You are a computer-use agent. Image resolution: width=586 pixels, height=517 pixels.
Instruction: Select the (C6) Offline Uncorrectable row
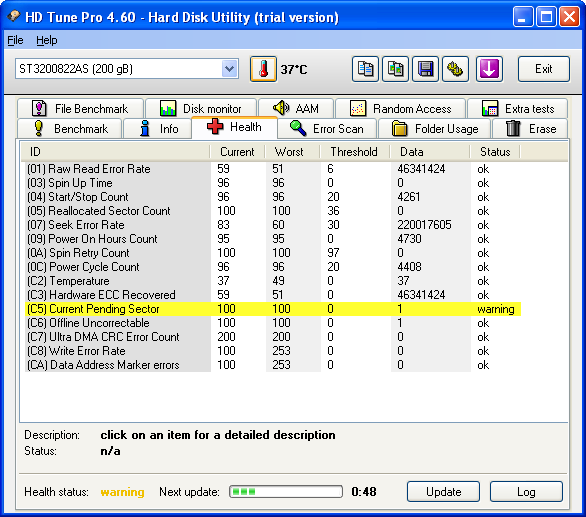coord(273,323)
